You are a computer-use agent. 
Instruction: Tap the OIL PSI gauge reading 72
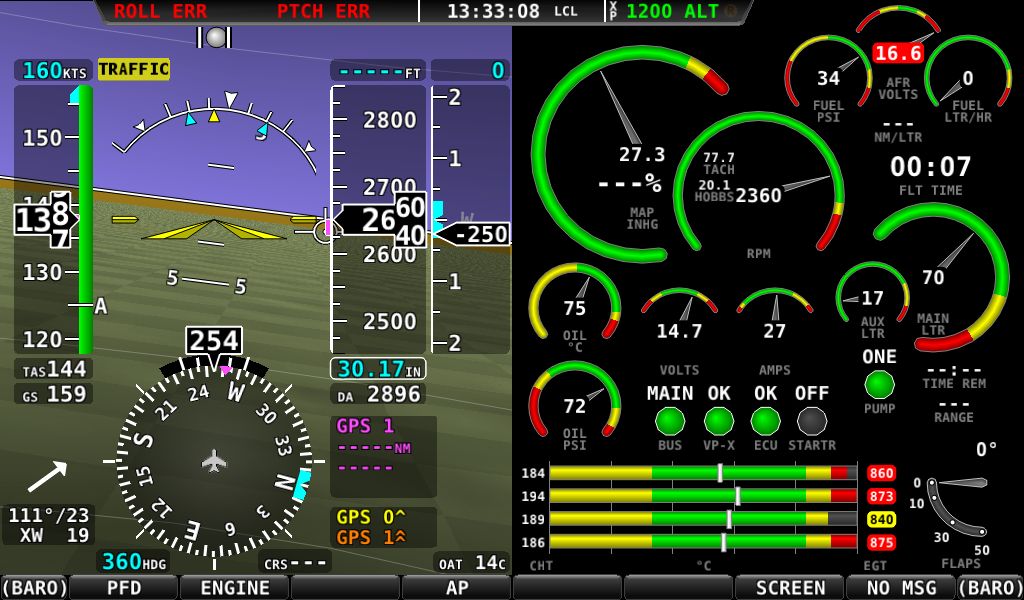[575, 406]
